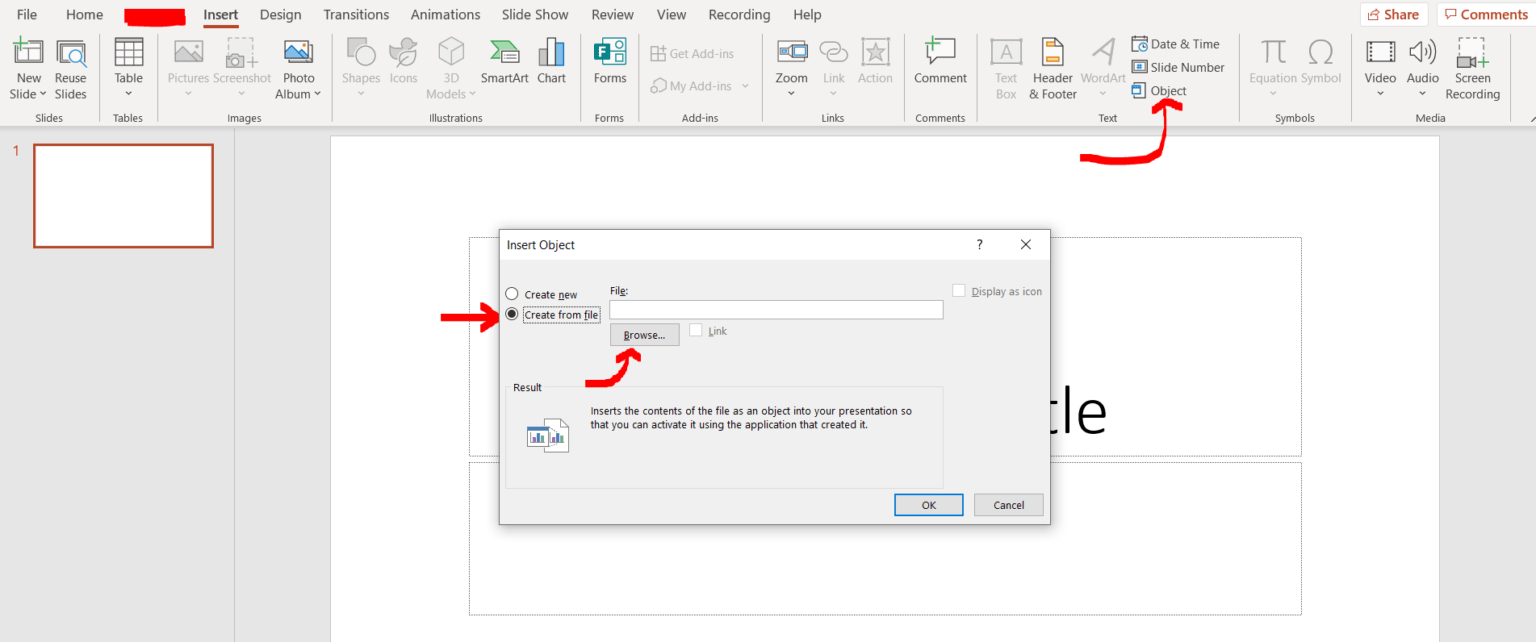Confirm with the OK button
The width and height of the screenshot is (1536, 642).
pyautogui.click(x=928, y=504)
